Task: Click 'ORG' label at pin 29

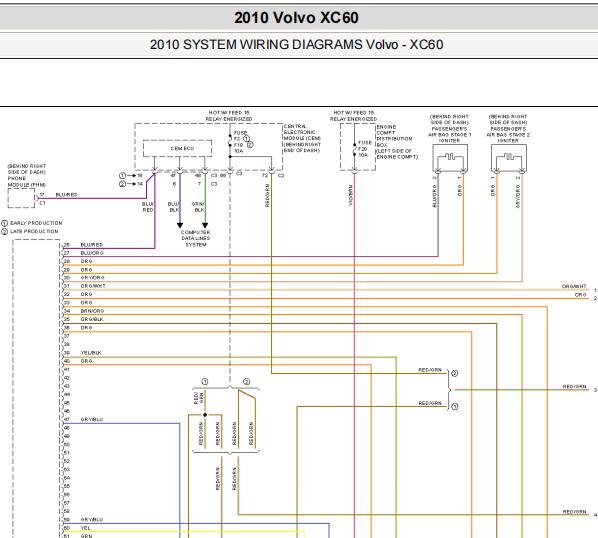Action: [86, 270]
